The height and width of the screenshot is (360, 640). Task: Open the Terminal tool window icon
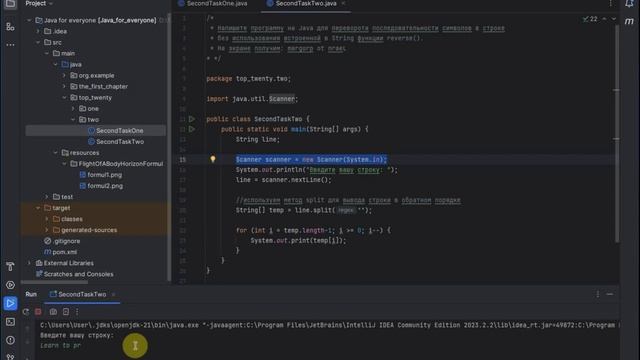(10, 322)
